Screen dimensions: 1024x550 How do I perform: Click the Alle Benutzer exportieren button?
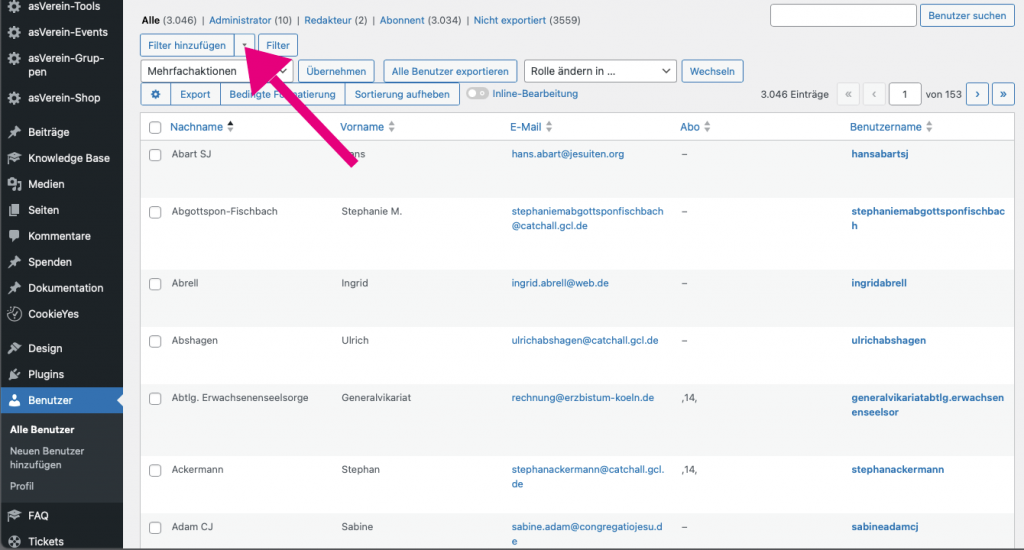(x=451, y=71)
